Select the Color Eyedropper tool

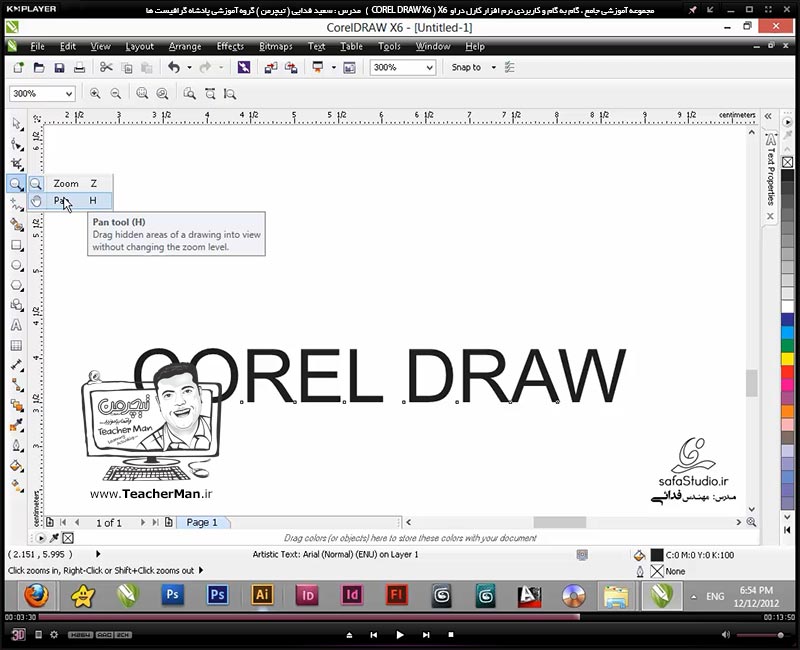pyautogui.click(x=17, y=425)
